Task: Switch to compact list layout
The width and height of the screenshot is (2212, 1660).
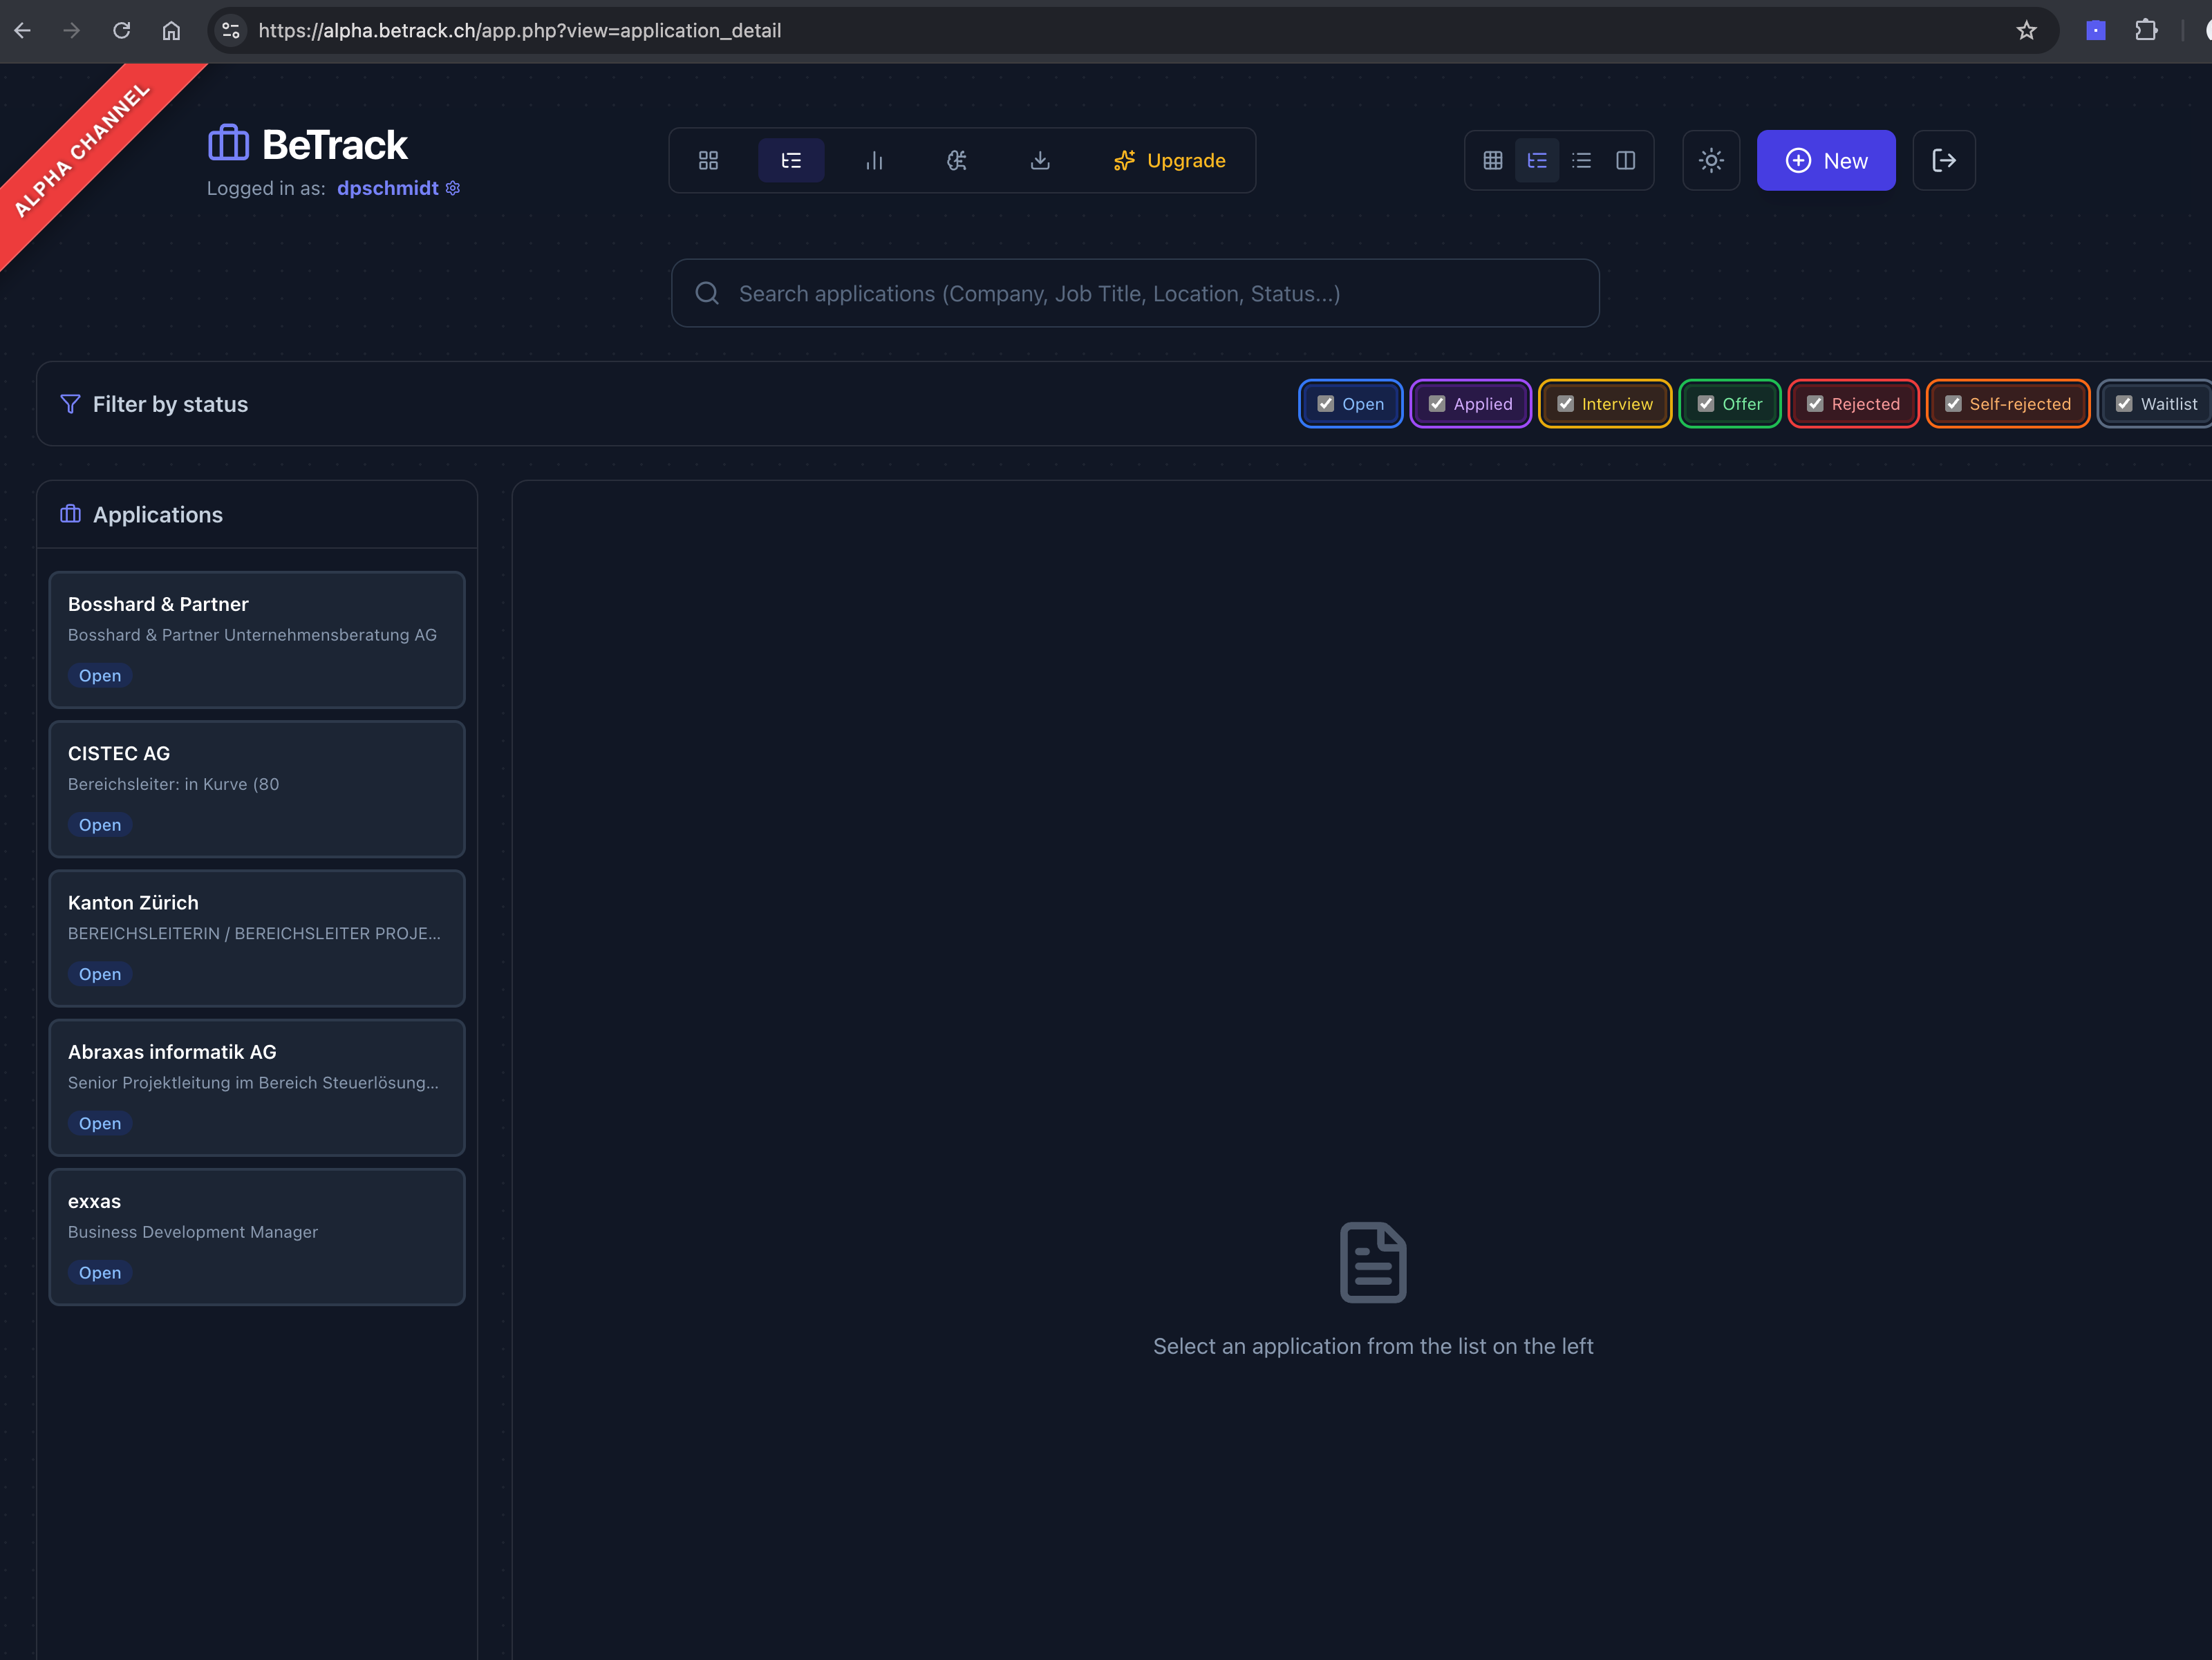Action: [x=1581, y=160]
